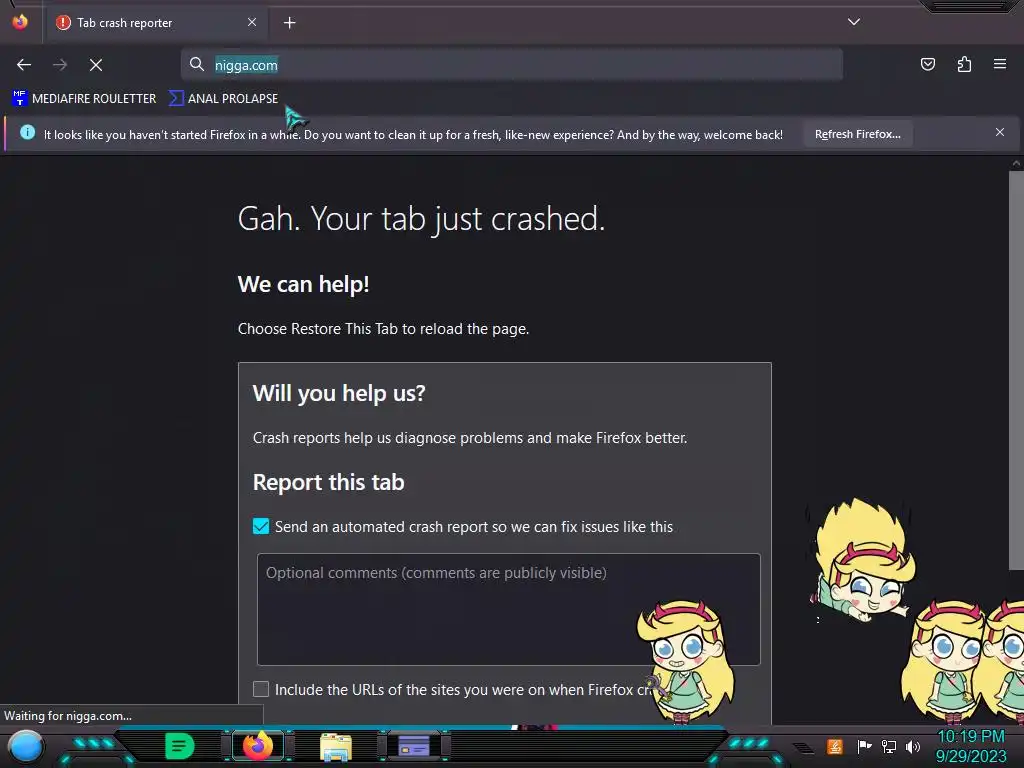The width and height of the screenshot is (1024, 768).
Task: Click the info icon in the notification bar
Action: click(27, 133)
